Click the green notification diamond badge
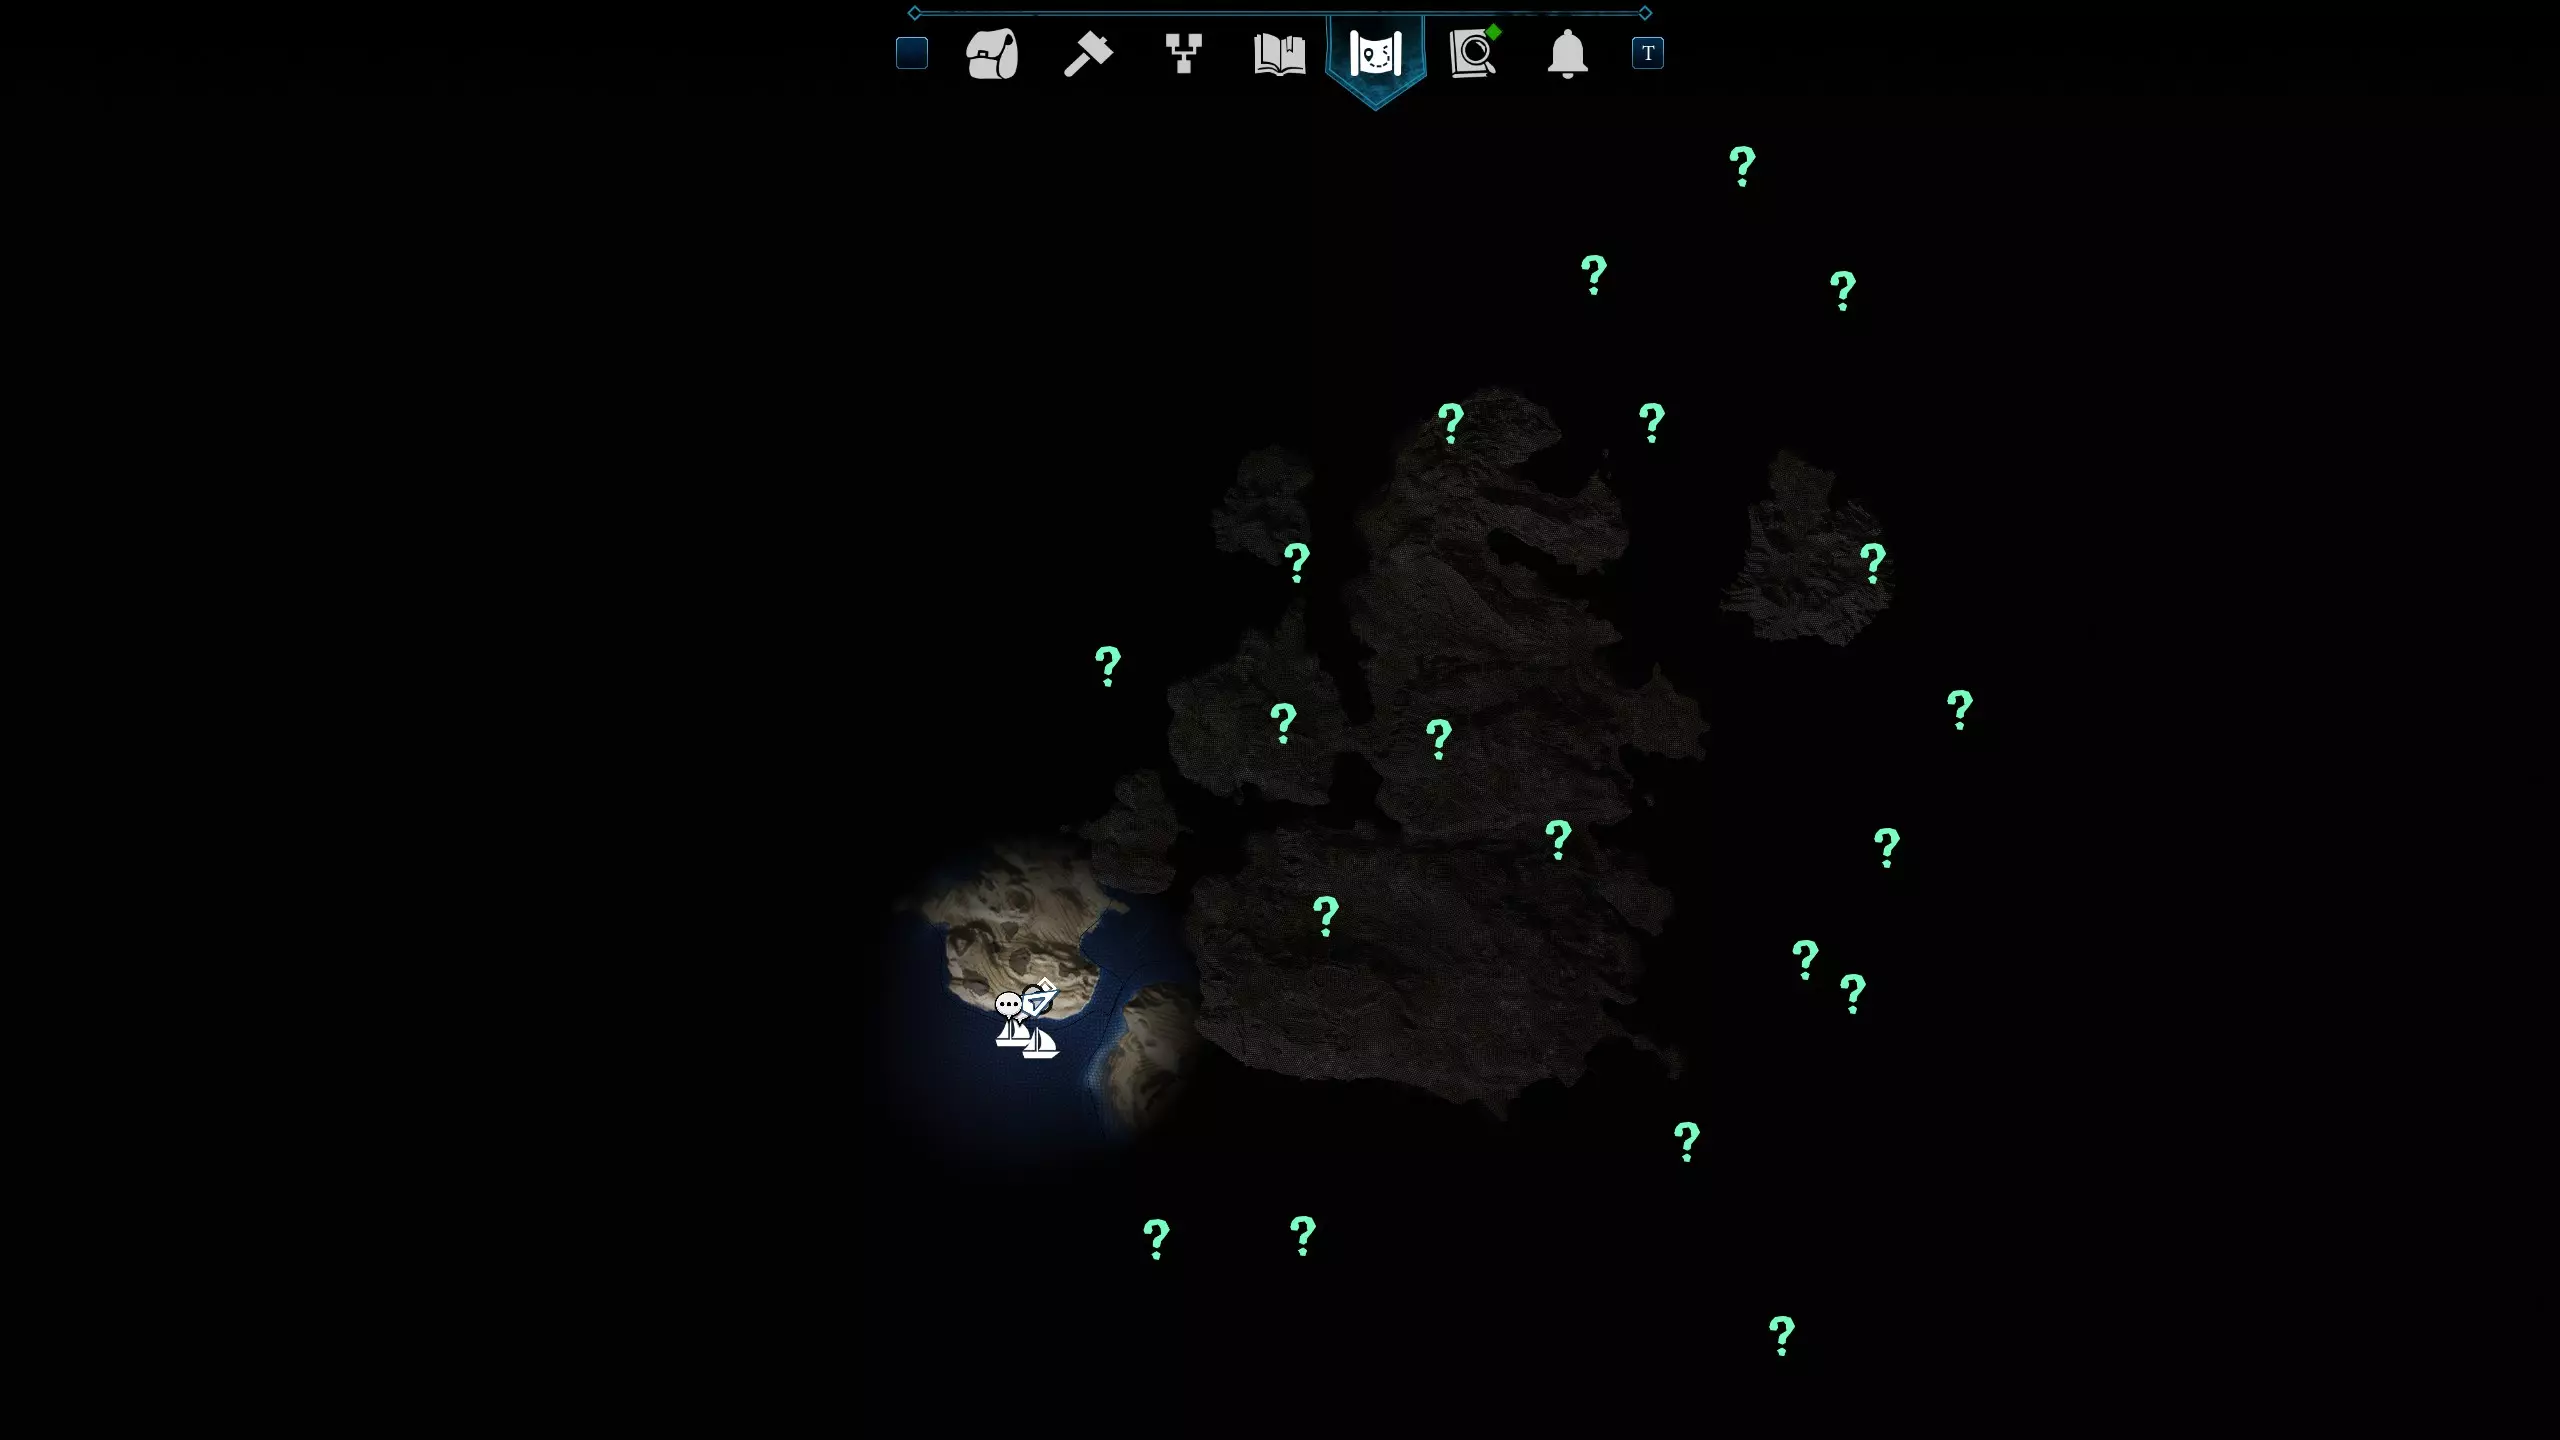 tap(1494, 32)
